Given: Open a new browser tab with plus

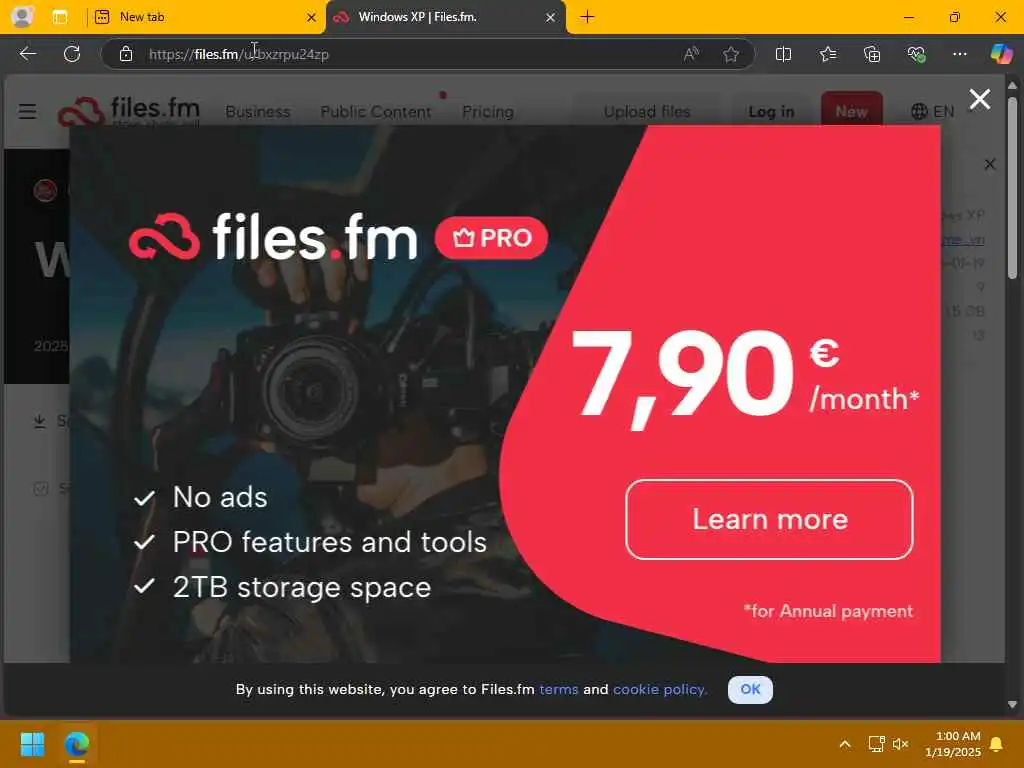Looking at the screenshot, I should point(587,17).
